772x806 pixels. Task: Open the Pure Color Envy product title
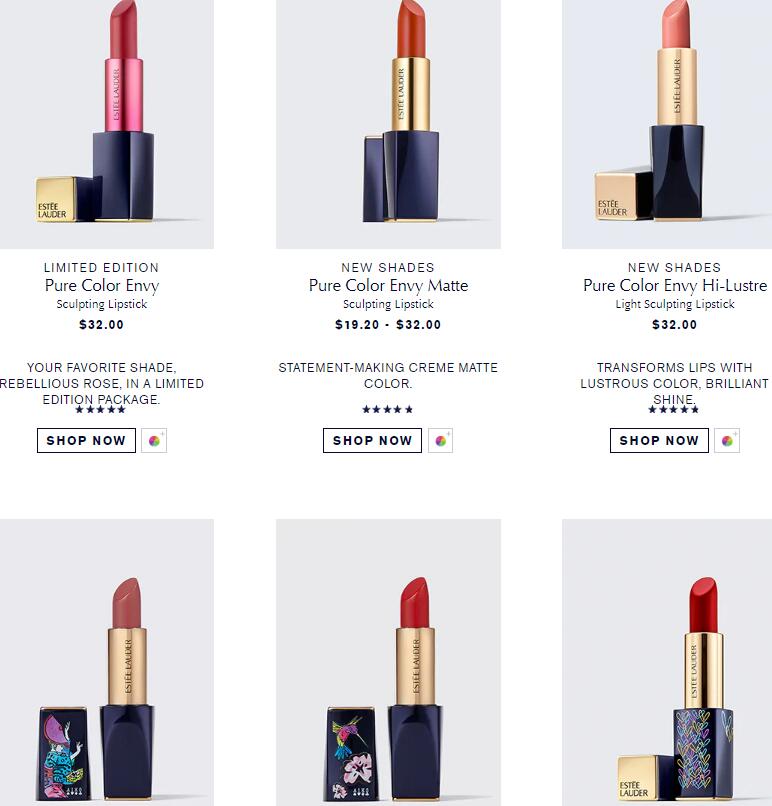click(x=102, y=285)
